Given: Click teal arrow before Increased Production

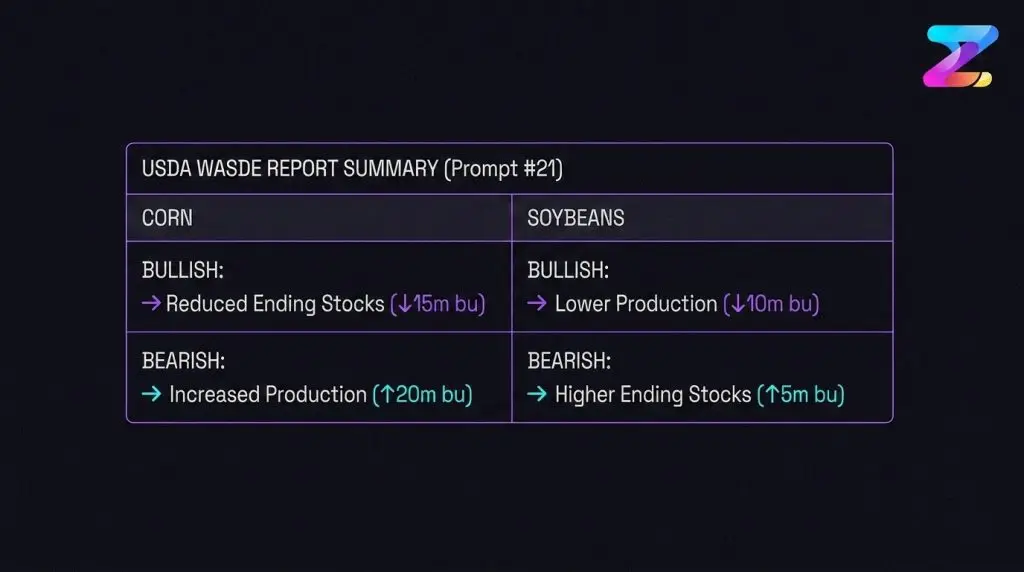Looking at the screenshot, I should tap(151, 394).
